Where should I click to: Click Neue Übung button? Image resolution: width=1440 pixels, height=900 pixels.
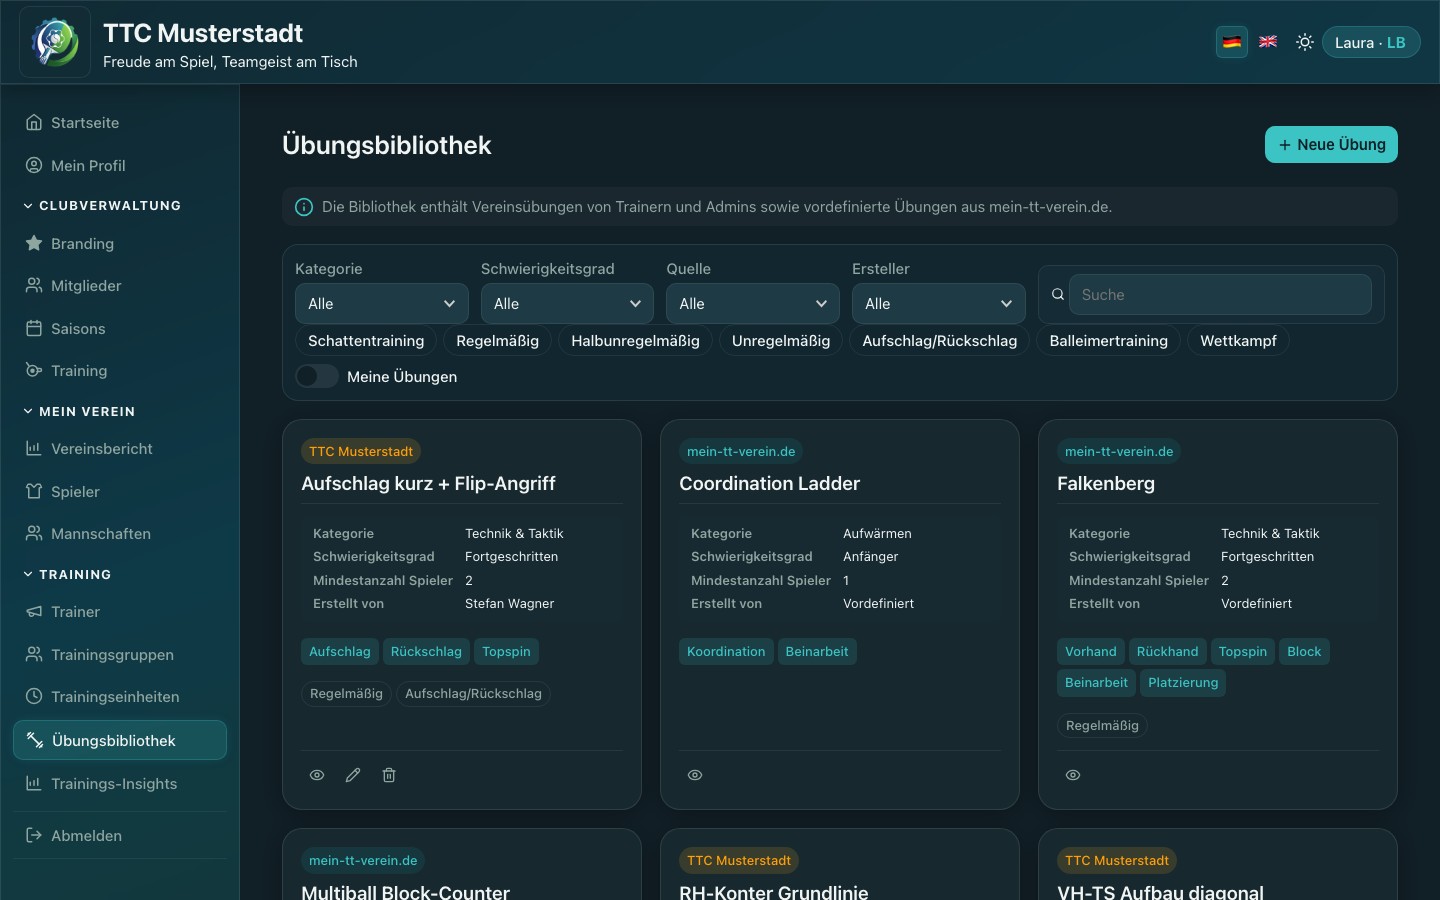[1331, 144]
